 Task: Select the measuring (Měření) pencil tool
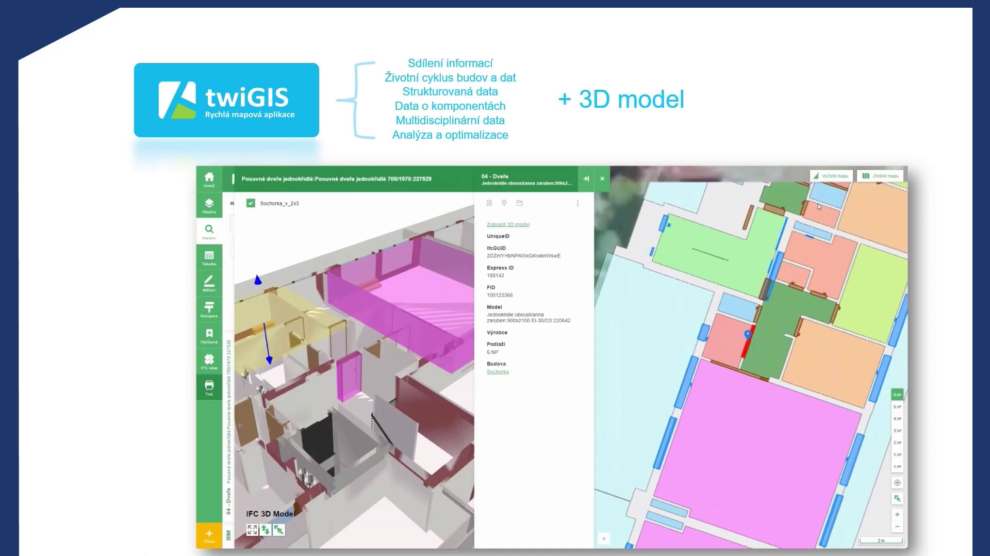point(209,283)
